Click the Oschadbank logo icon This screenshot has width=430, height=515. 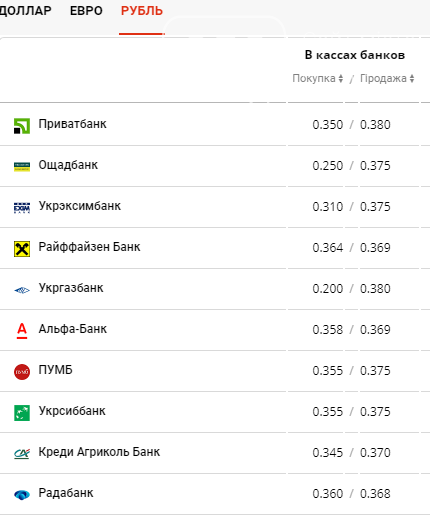22,167
